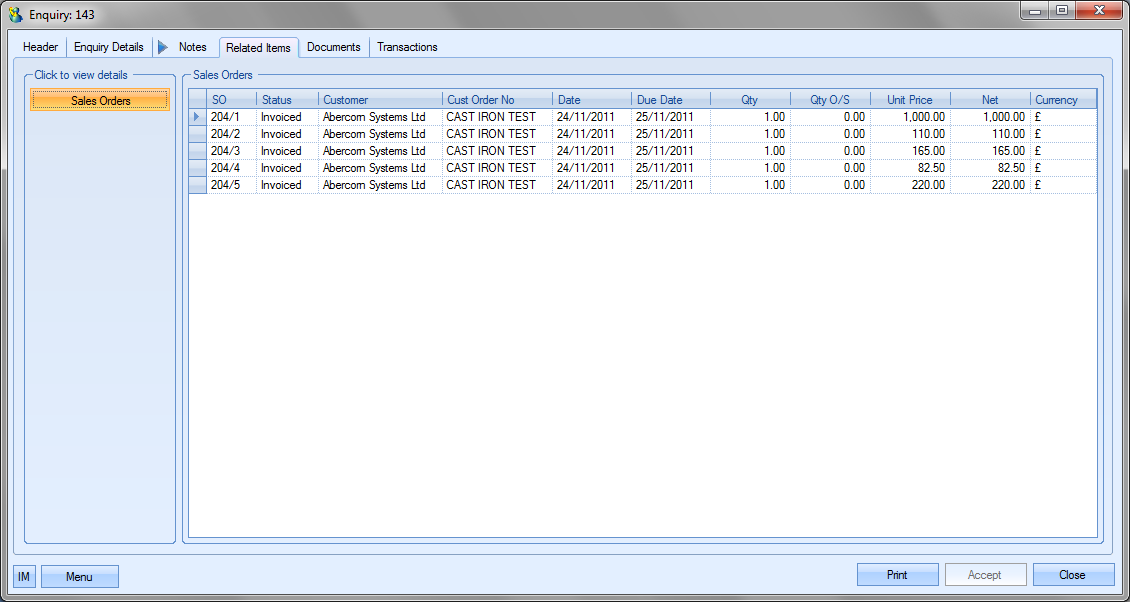
Task: Click the Print button
Action: click(x=897, y=575)
